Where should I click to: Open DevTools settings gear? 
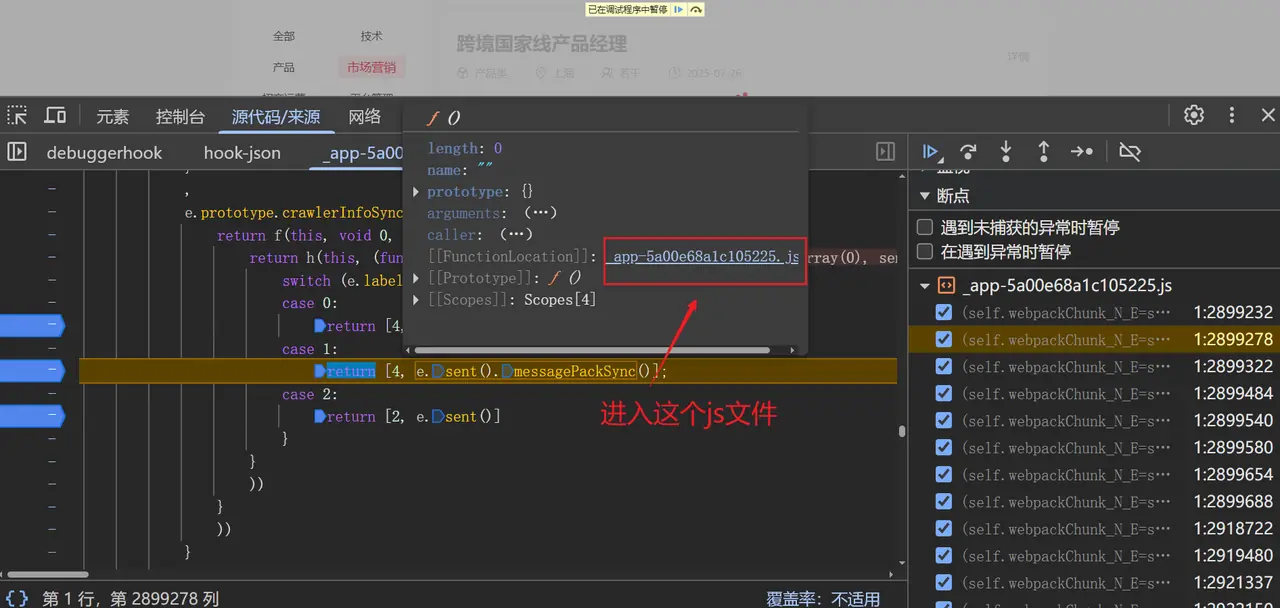(x=1194, y=115)
